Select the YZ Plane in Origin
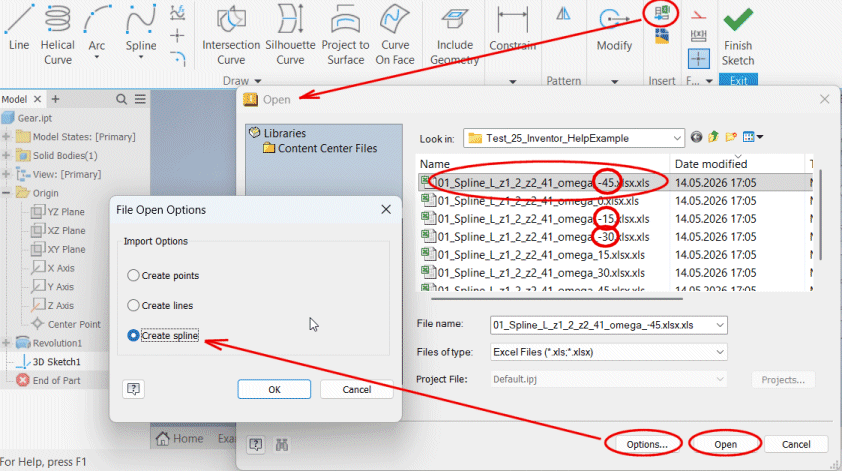Viewport: 842px width, 471px height. [x=66, y=212]
